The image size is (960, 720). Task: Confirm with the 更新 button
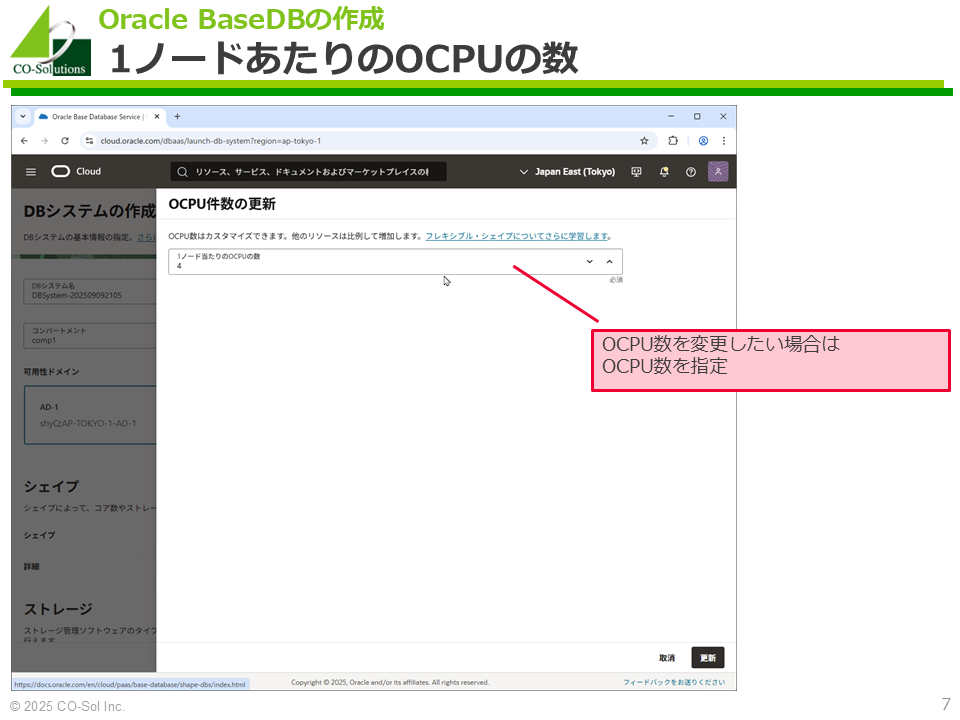point(708,658)
